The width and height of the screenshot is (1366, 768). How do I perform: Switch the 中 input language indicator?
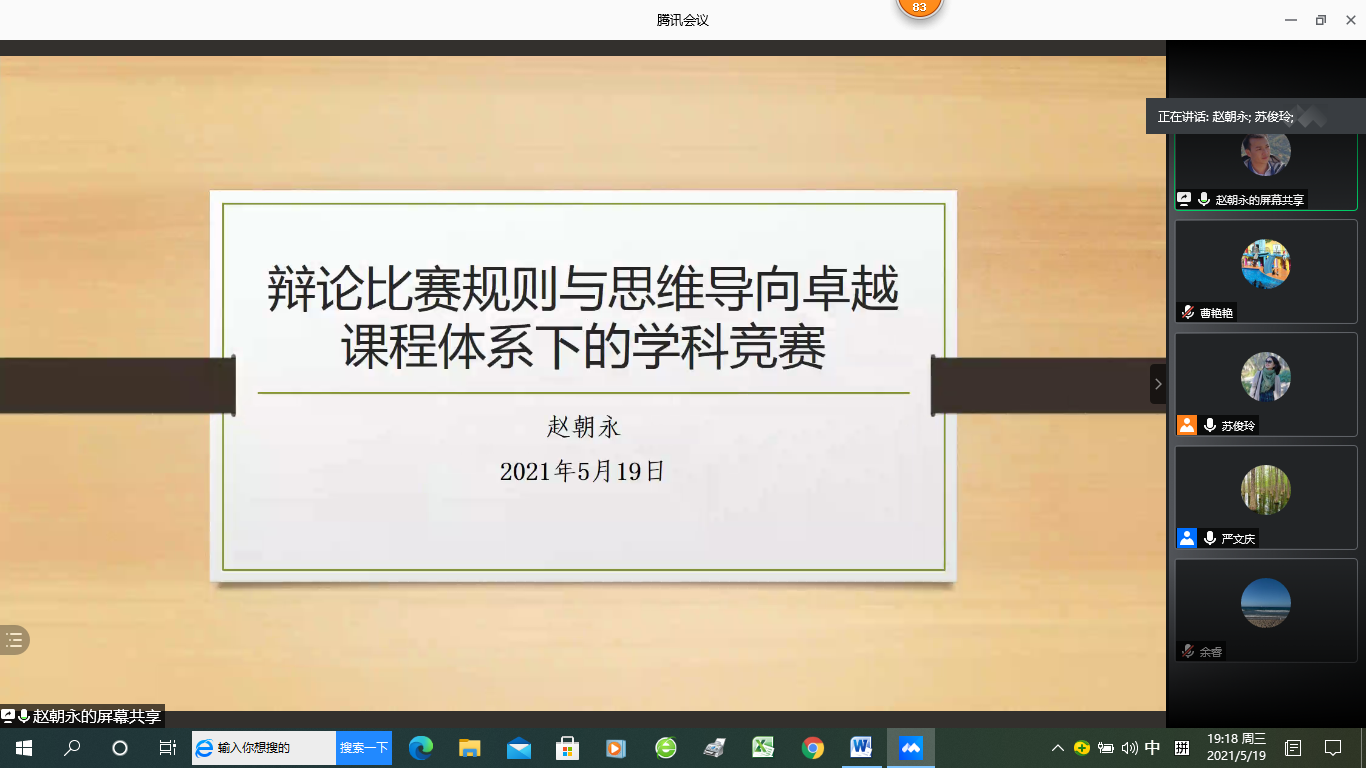tap(1153, 748)
